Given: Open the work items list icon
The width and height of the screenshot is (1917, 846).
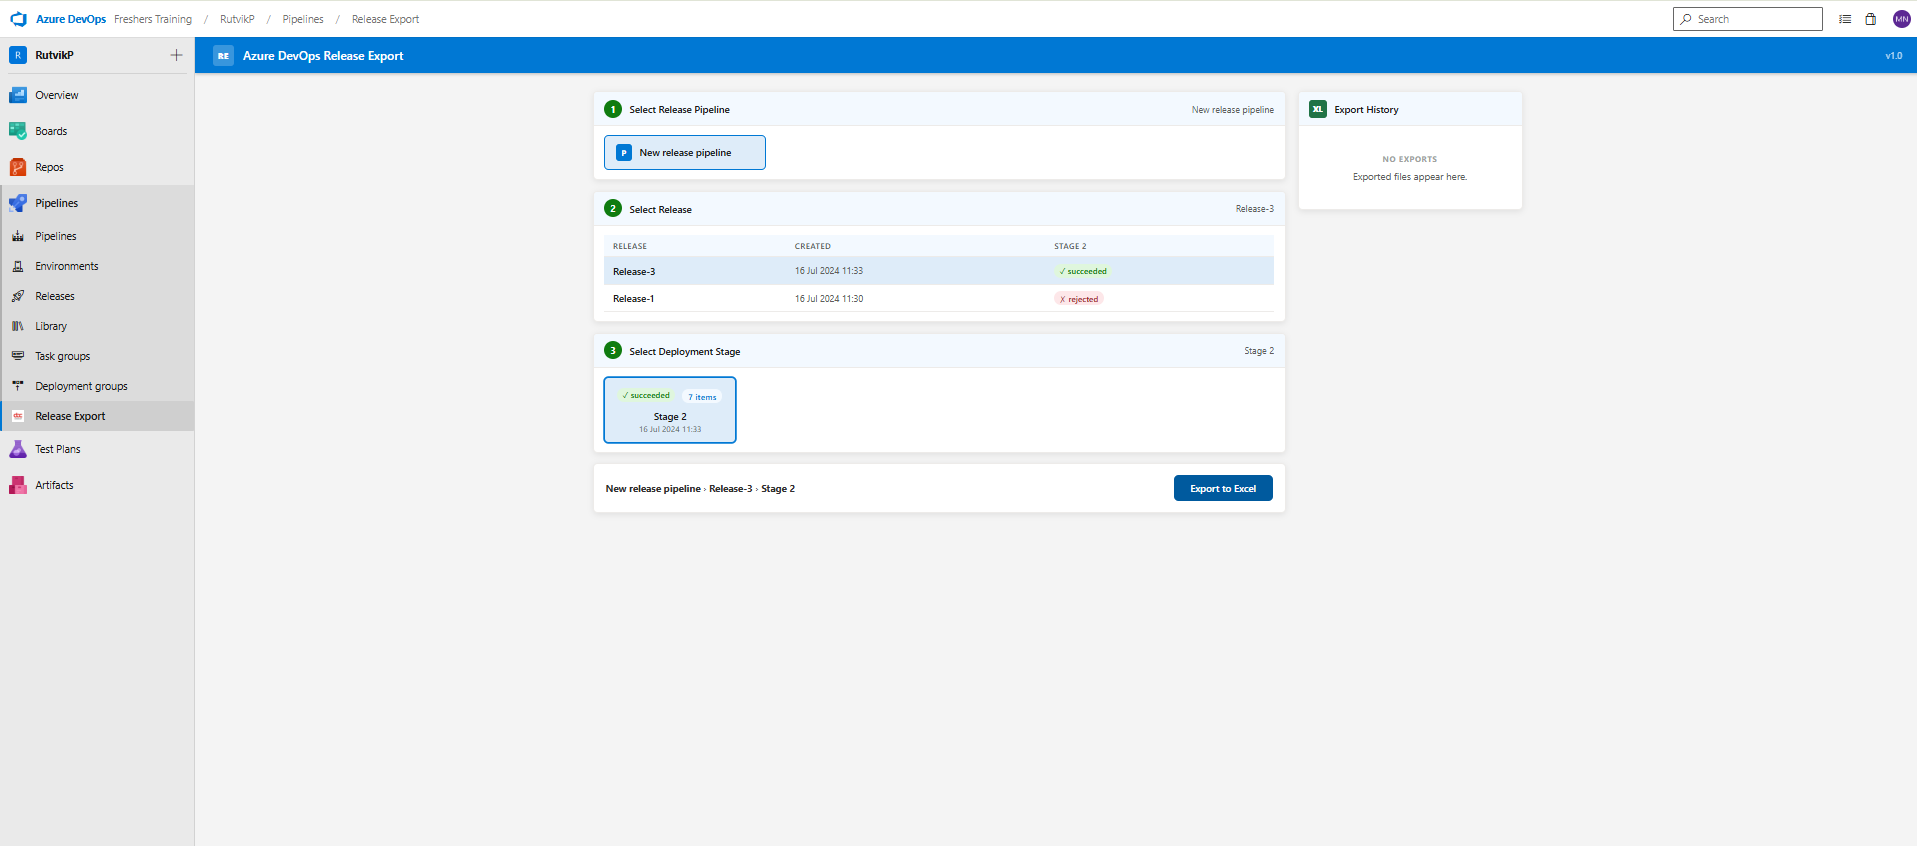Looking at the screenshot, I should [x=1845, y=19].
